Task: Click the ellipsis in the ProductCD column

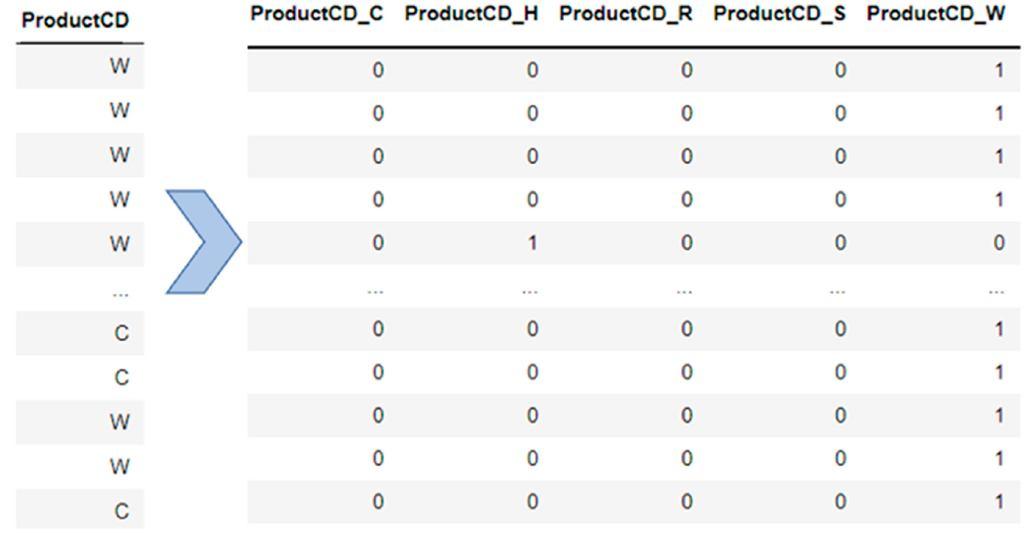Action: pyautogui.click(x=120, y=292)
